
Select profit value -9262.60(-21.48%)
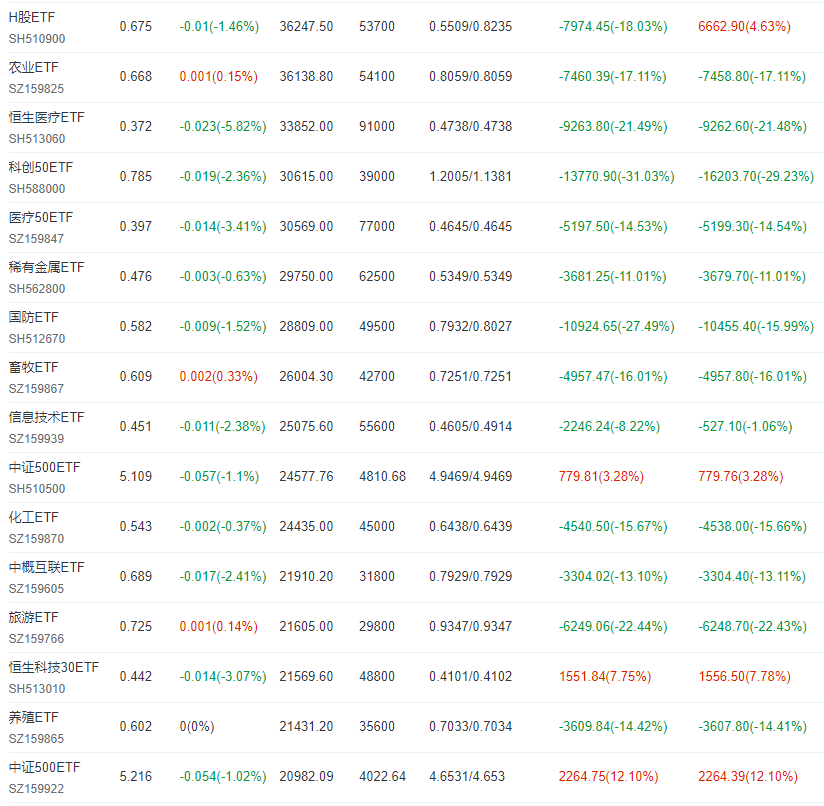[753, 126]
